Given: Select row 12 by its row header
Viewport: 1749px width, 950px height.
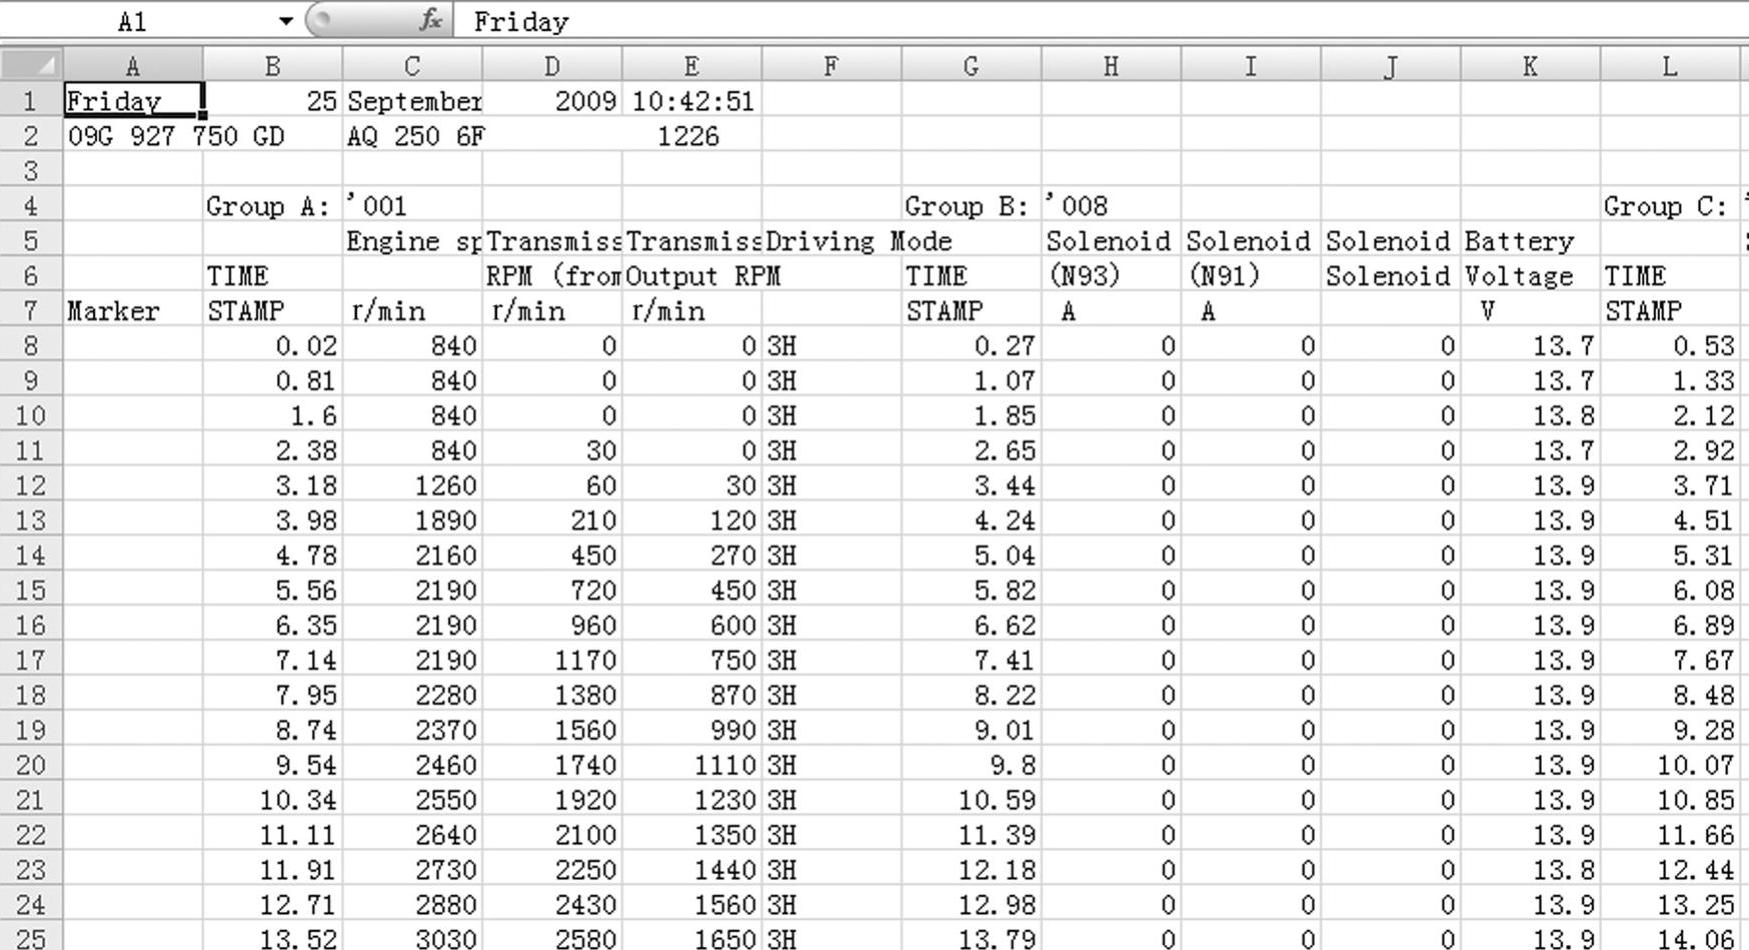Looking at the screenshot, I should click(32, 485).
